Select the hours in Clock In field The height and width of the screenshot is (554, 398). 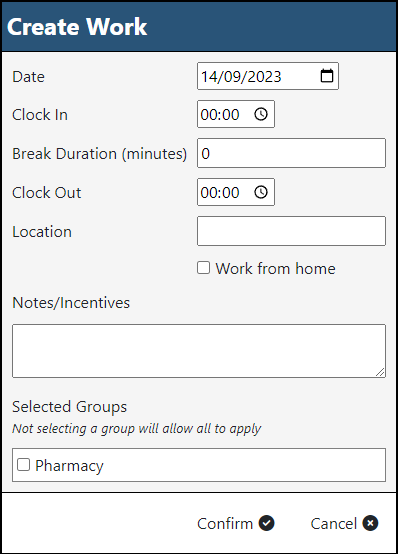click(209, 114)
